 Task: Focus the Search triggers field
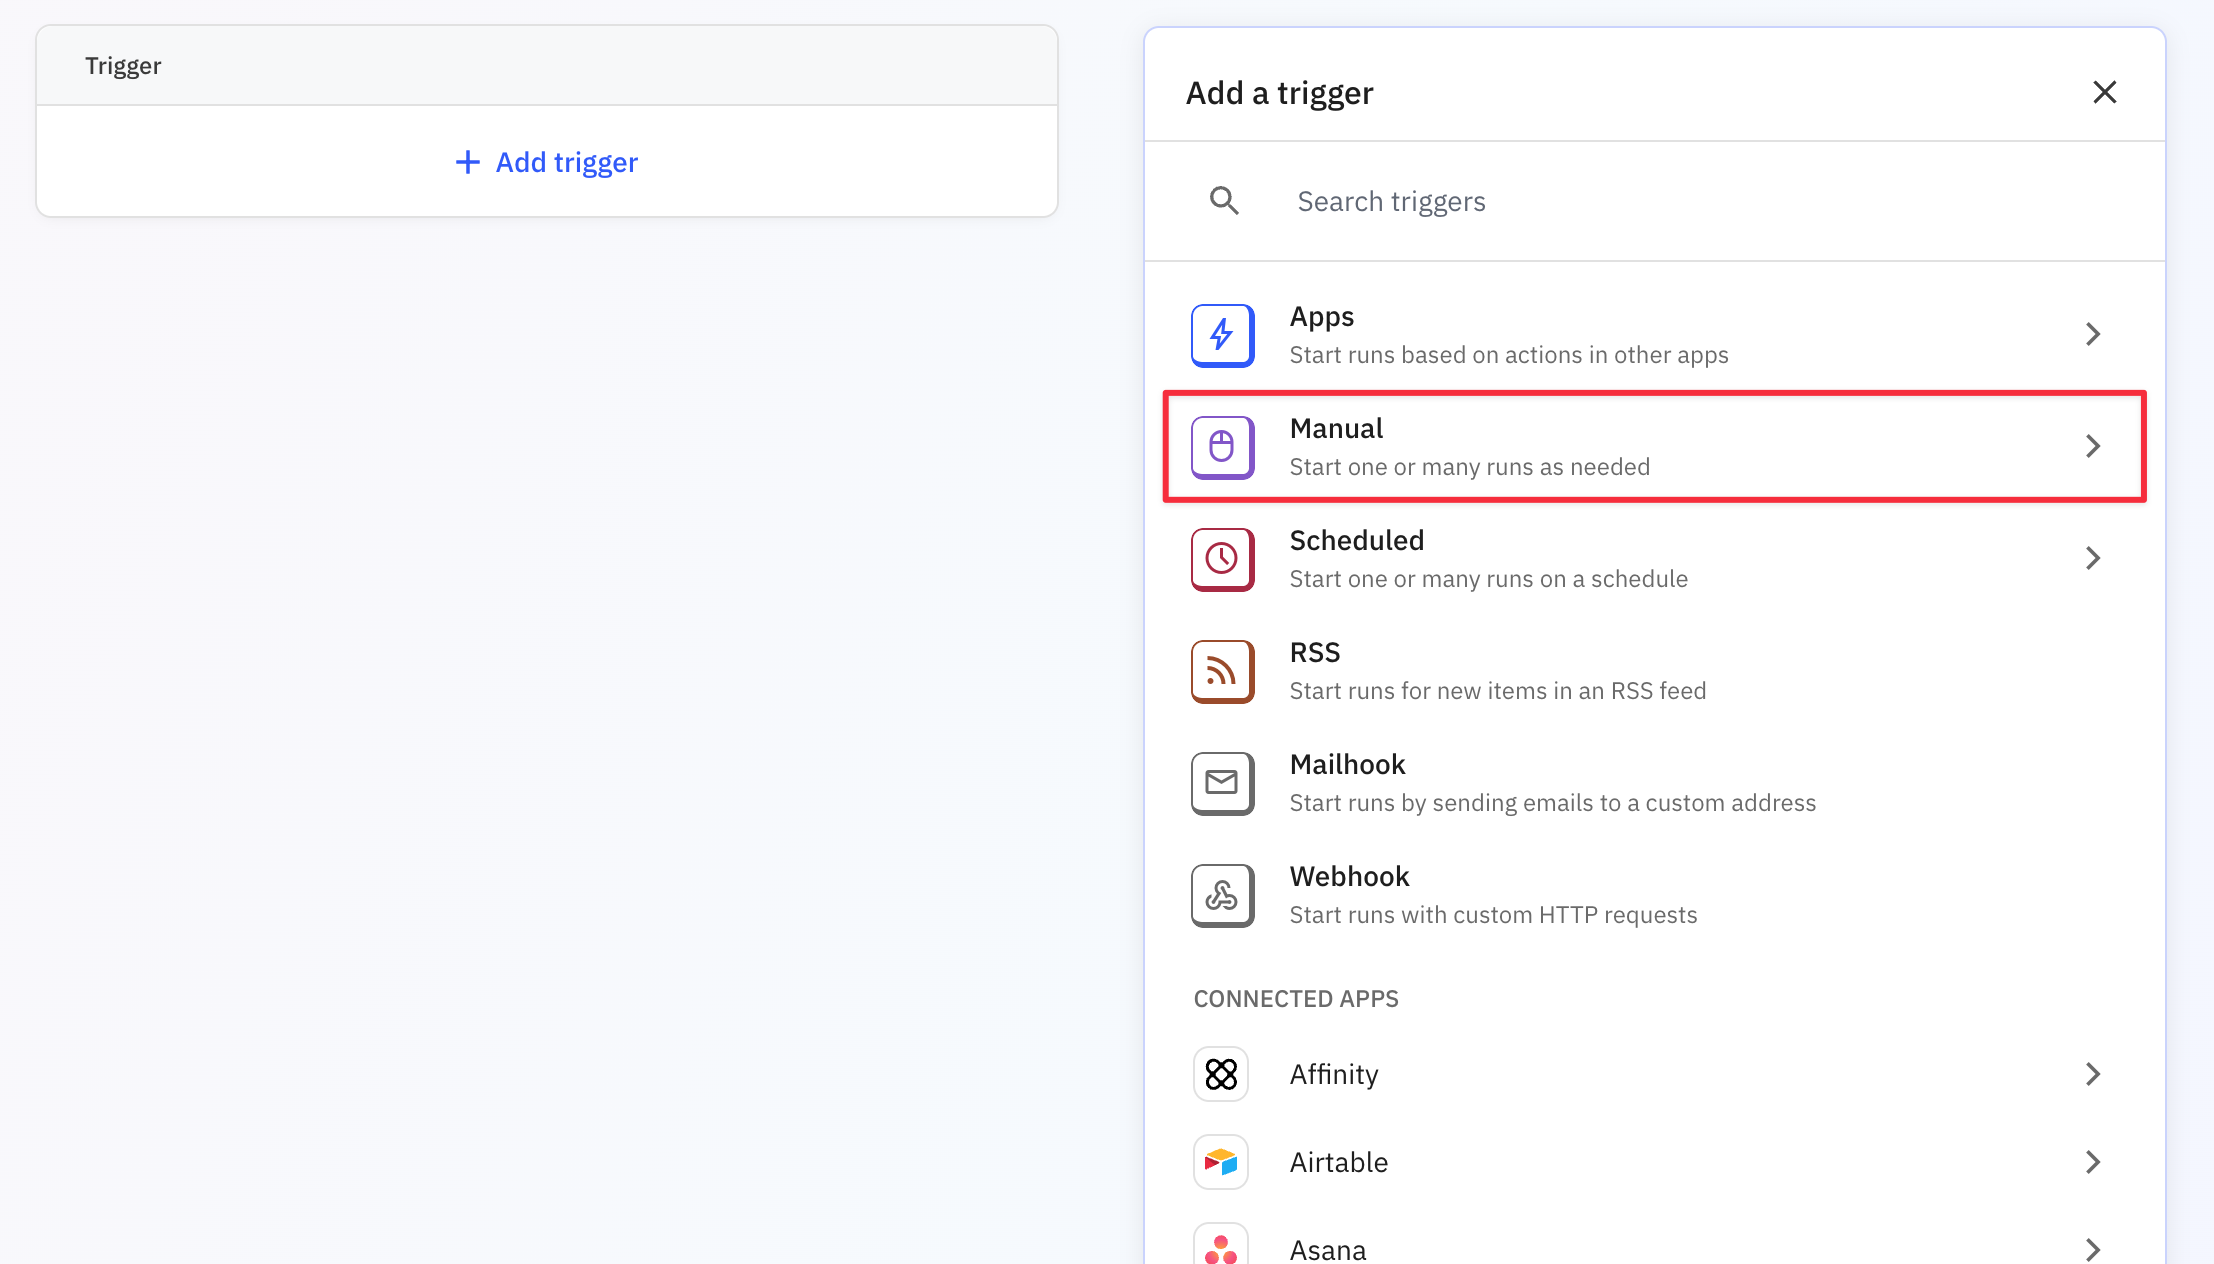[x=1700, y=202]
